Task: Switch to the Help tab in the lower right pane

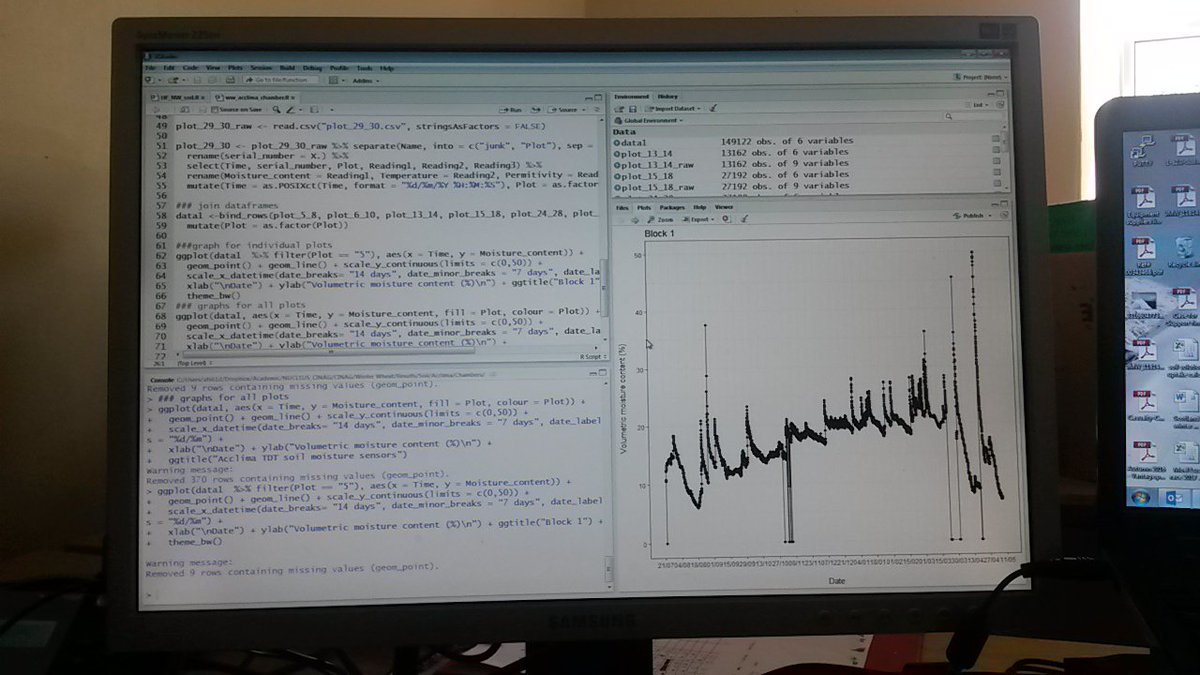Action: tap(699, 207)
